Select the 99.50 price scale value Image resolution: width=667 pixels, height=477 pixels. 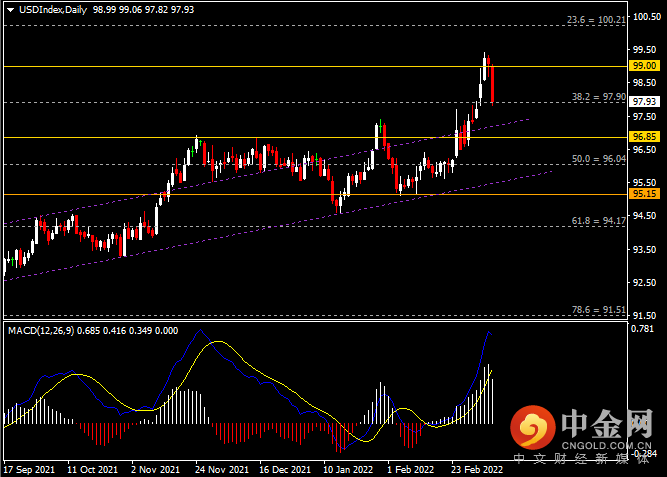[x=644, y=49]
